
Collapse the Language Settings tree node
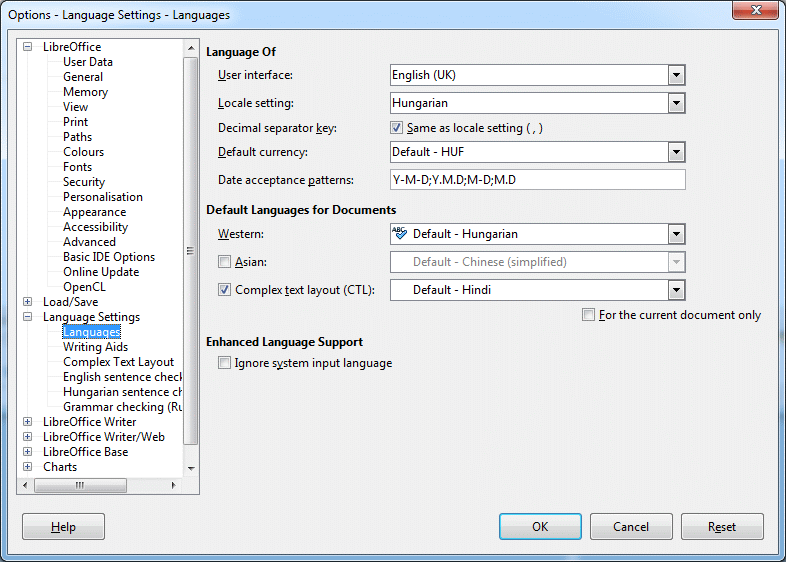[28, 317]
